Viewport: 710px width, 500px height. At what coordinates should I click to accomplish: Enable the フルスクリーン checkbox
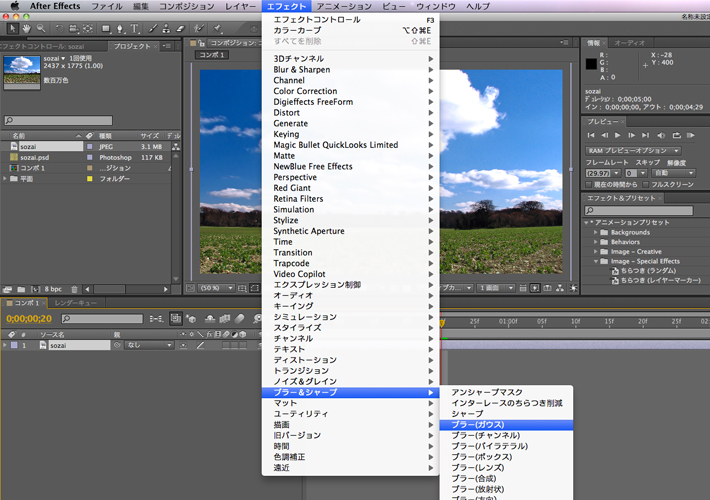tap(646, 185)
